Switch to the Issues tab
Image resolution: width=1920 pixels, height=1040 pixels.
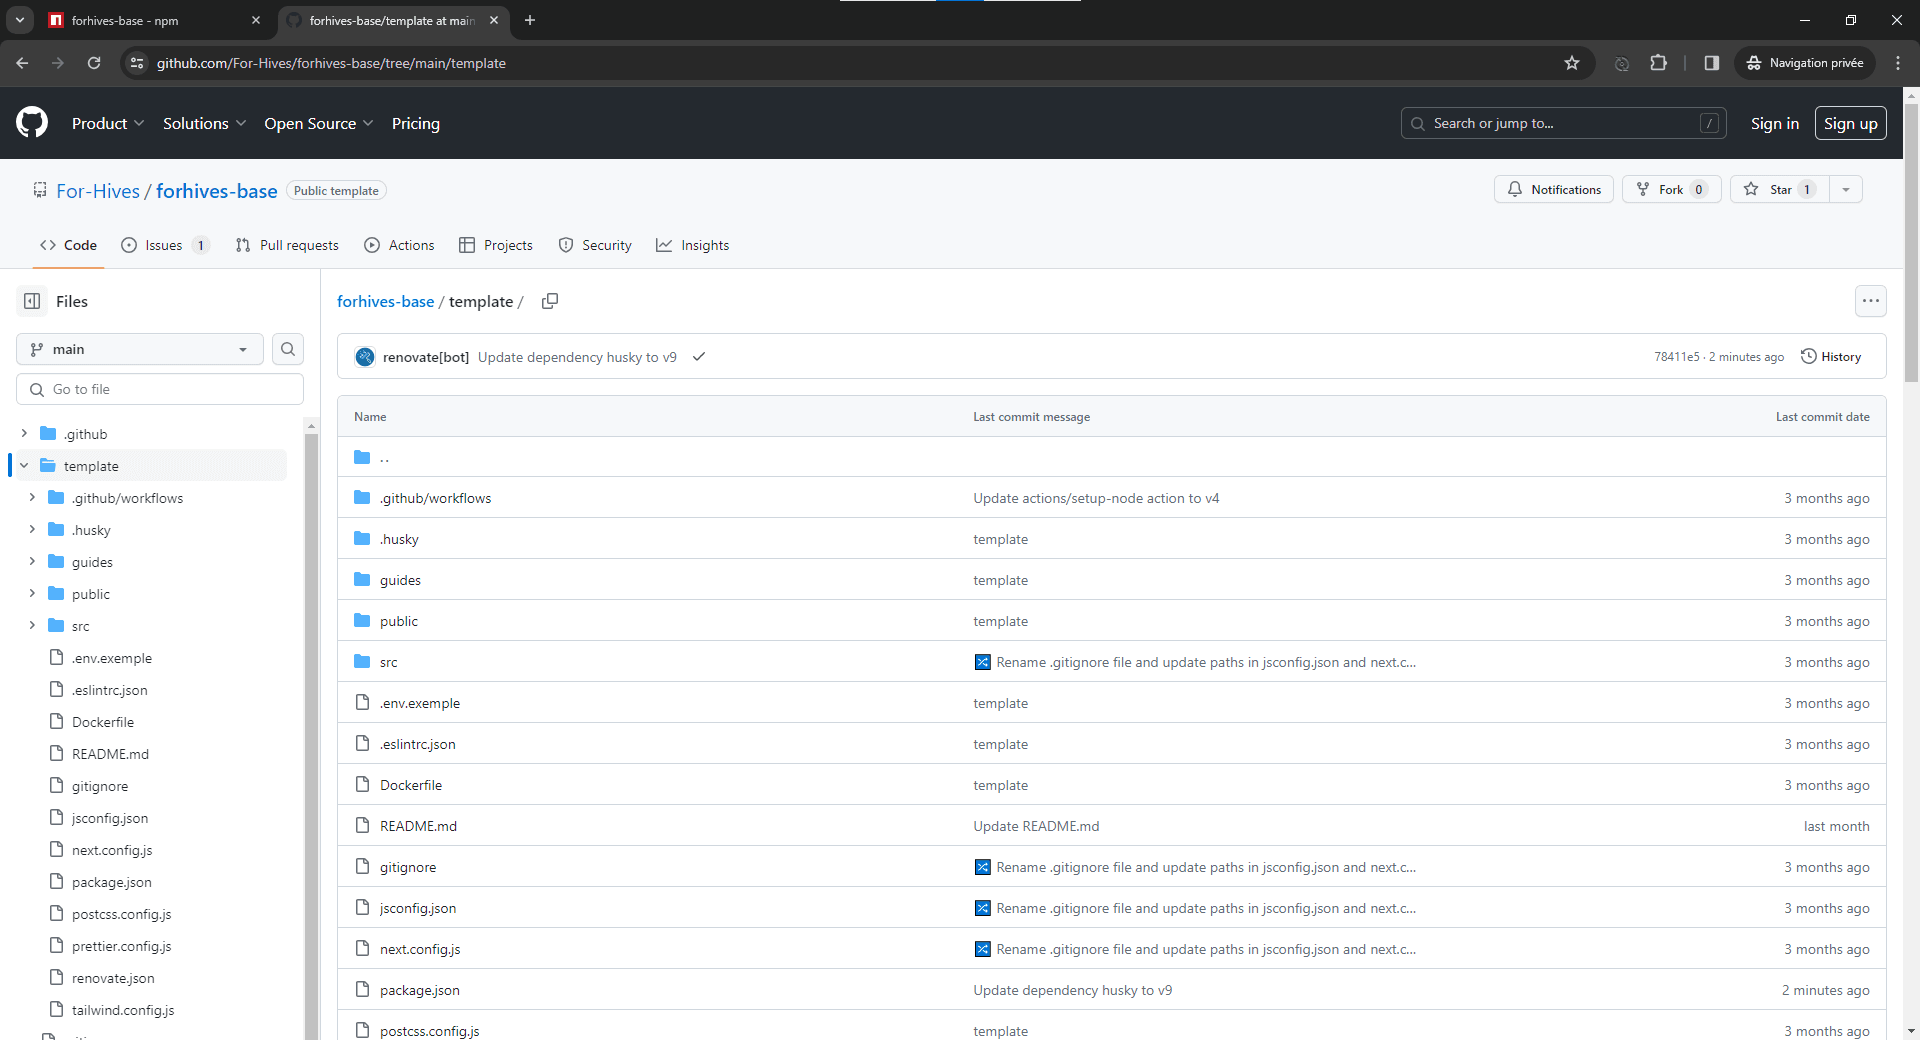coord(164,245)
